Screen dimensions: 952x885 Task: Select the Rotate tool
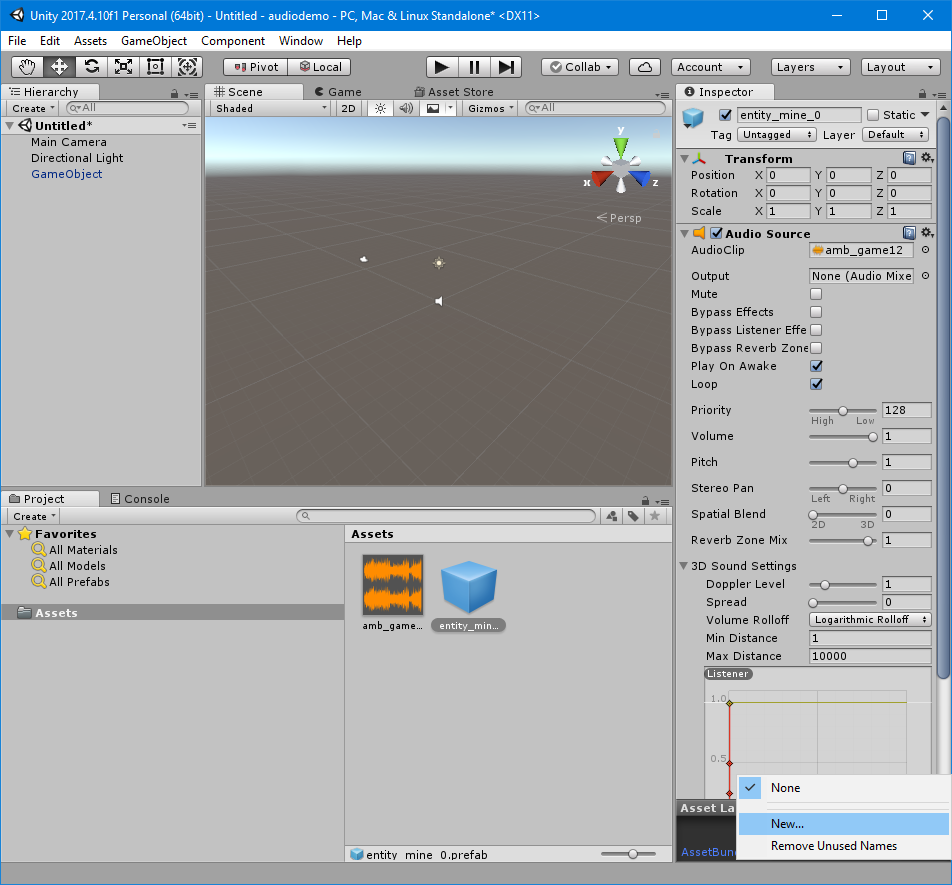[92, 67]
